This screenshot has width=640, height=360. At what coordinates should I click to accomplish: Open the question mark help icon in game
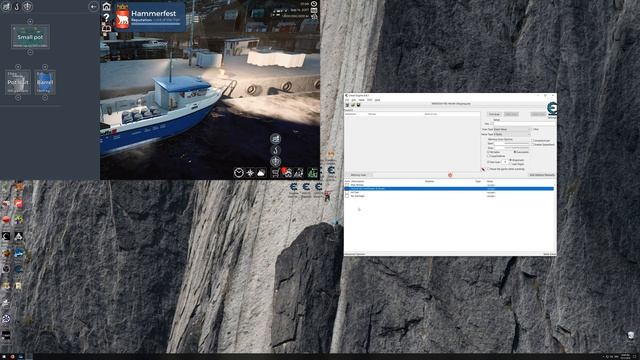coord(107,18)
